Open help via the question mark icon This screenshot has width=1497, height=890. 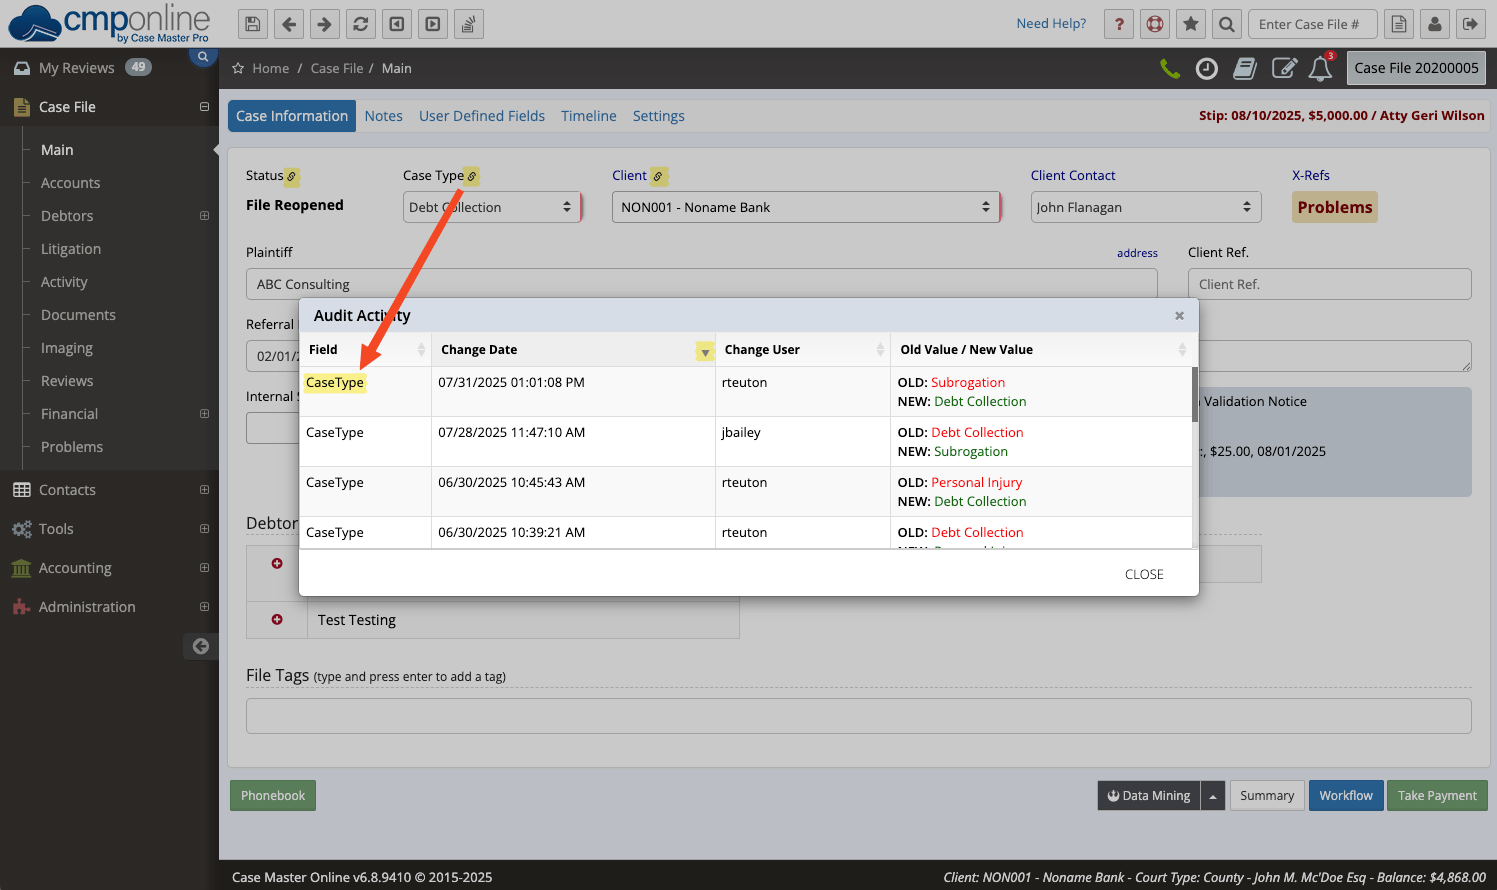[x=1118, y=23]
